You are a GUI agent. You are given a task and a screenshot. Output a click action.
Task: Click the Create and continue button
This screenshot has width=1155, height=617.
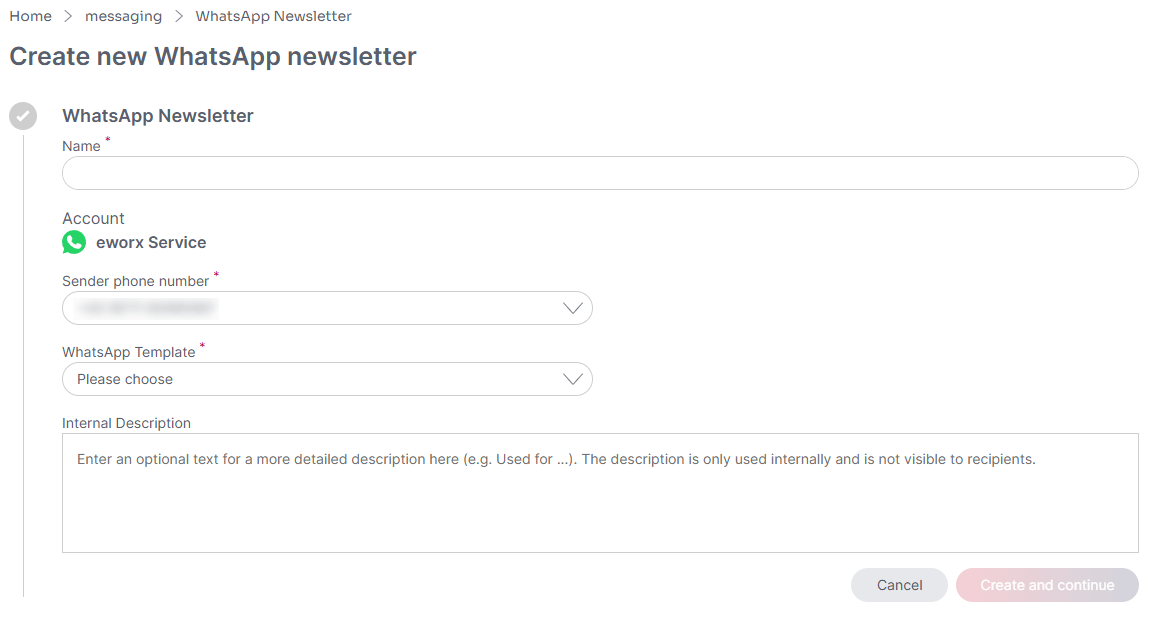(x=1047, y=585)
